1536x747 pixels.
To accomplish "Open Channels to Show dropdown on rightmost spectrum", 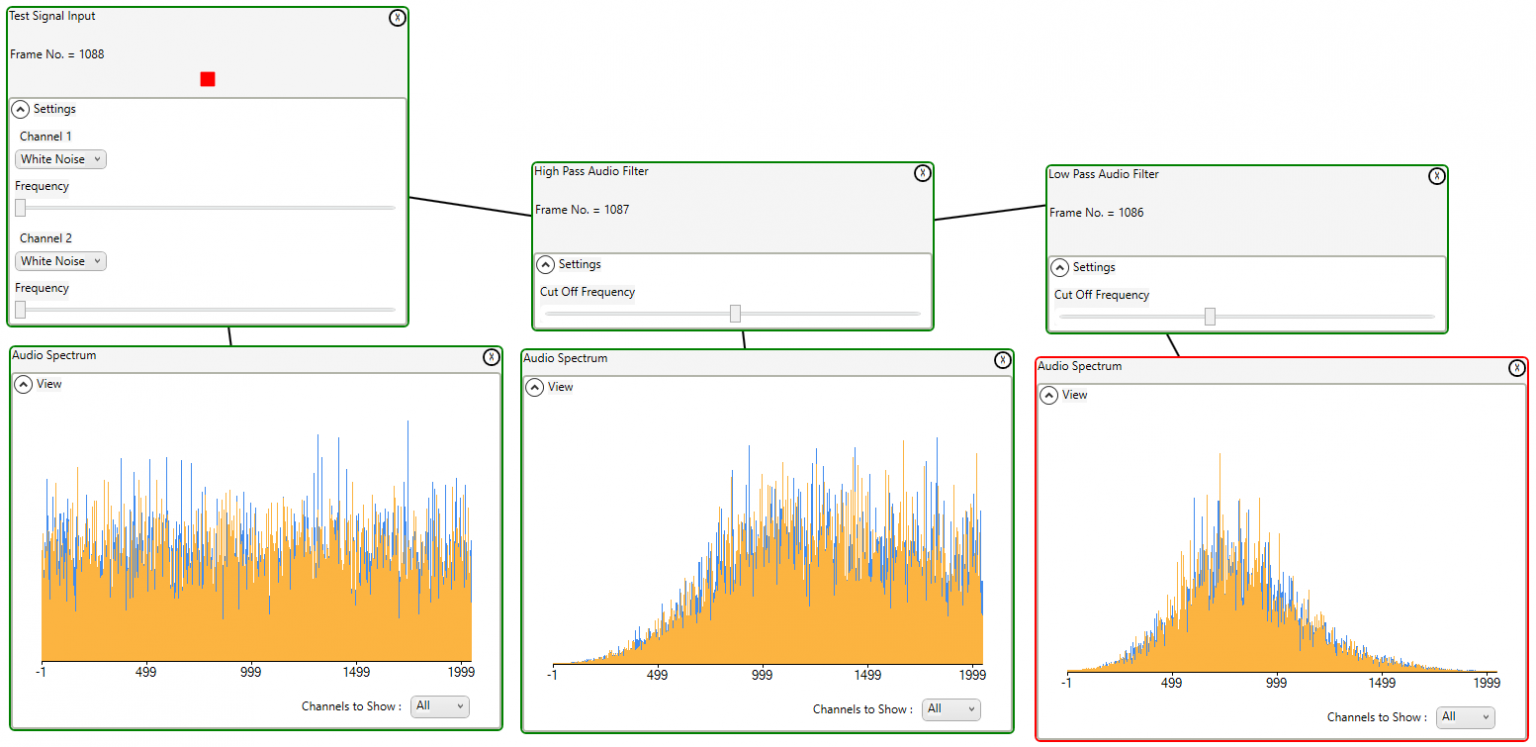I will click(x=1465, y=717).
